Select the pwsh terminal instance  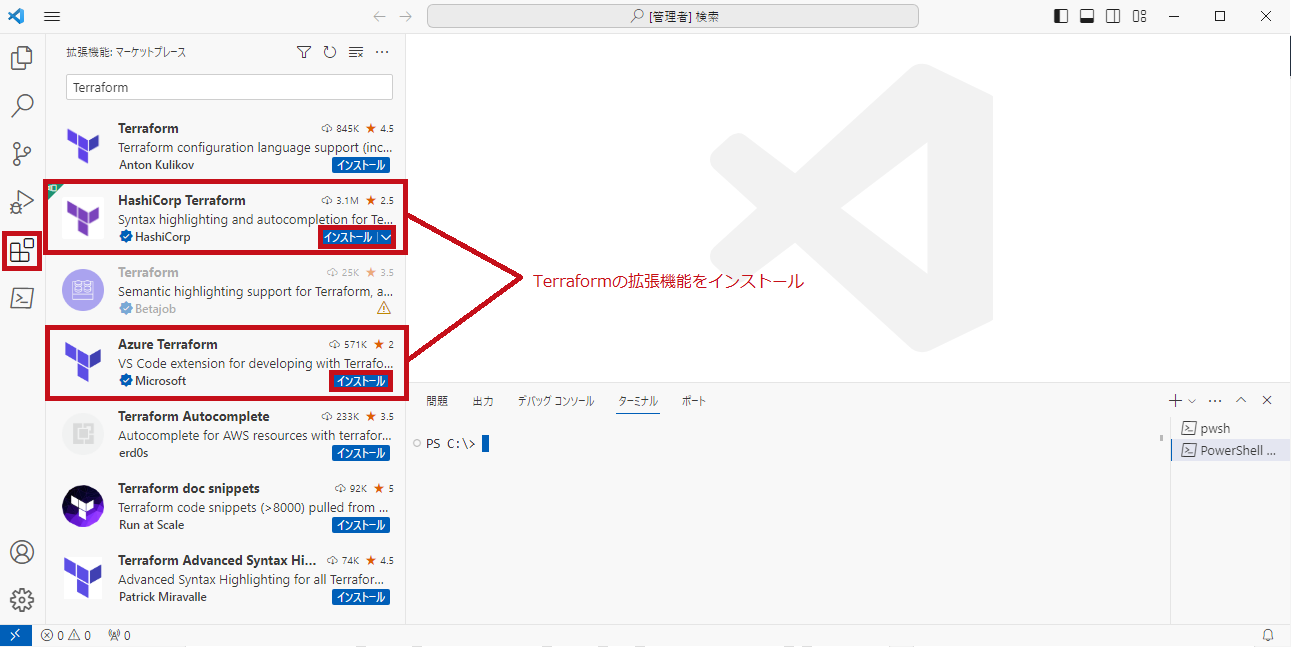pos(1230,428)
